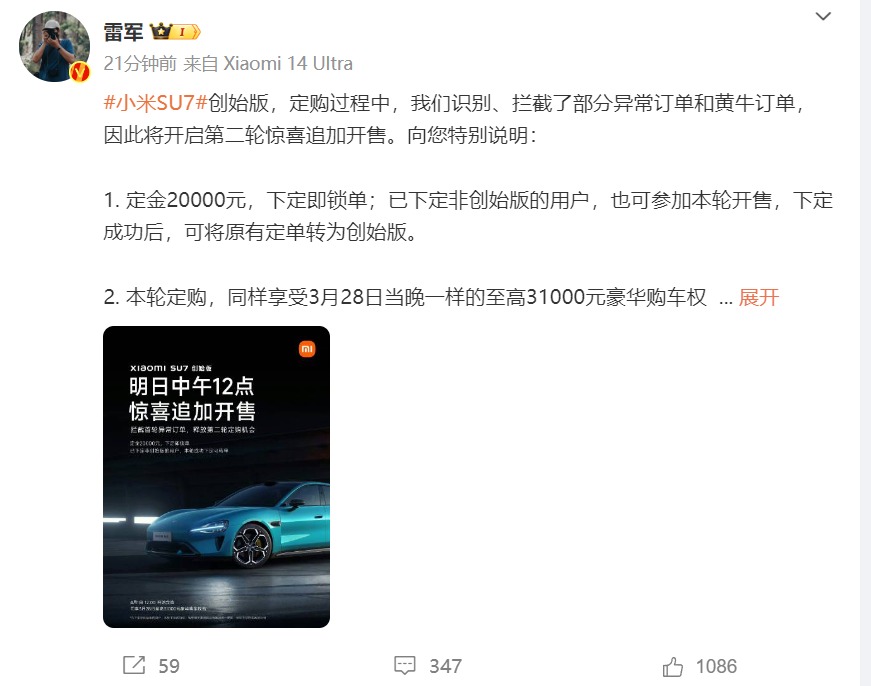The height and width of the screenshot is (686, 871).
Task: Click the 明日中午12点 poster headline
Action: tap(191, 386)
